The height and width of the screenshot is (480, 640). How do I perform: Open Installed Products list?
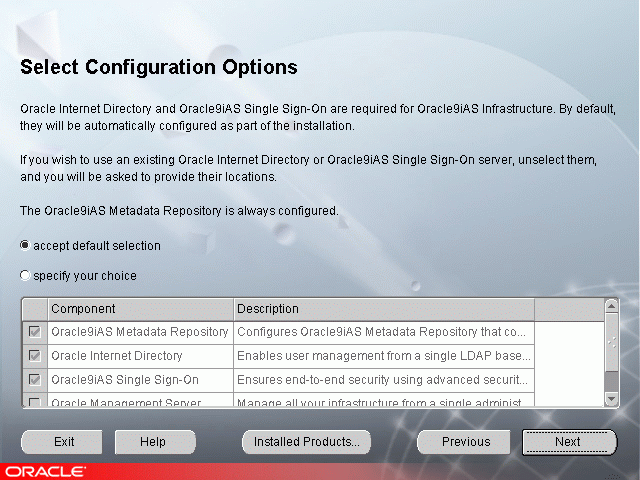coord(307,442)
